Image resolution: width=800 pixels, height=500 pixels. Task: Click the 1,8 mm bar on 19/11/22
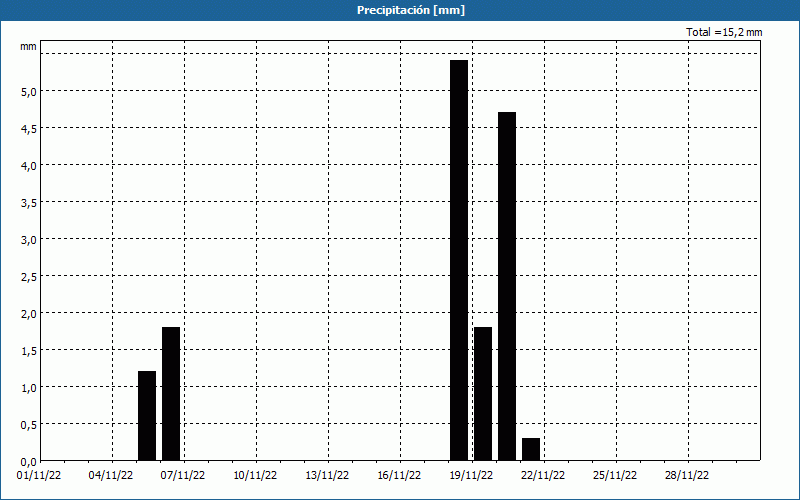coord(483,394)
